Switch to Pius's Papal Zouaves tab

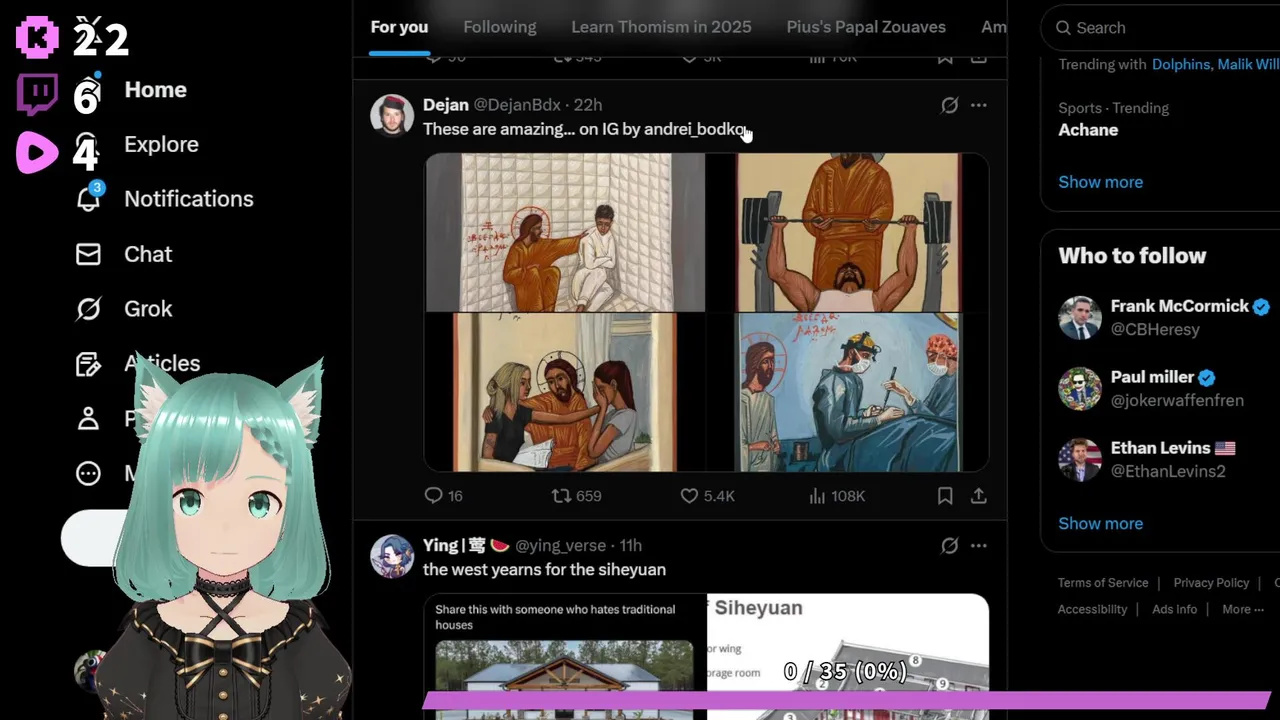coord(866,27)
